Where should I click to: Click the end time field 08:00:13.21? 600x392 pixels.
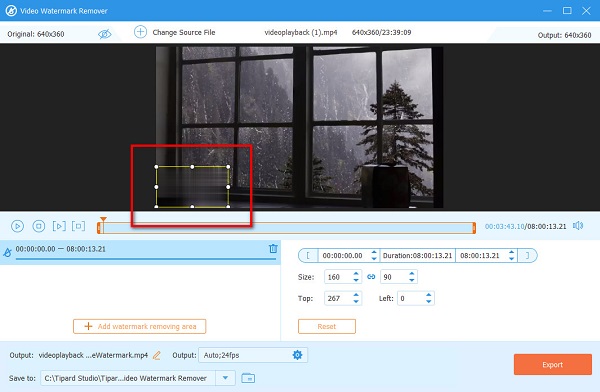tap(480, 255)
